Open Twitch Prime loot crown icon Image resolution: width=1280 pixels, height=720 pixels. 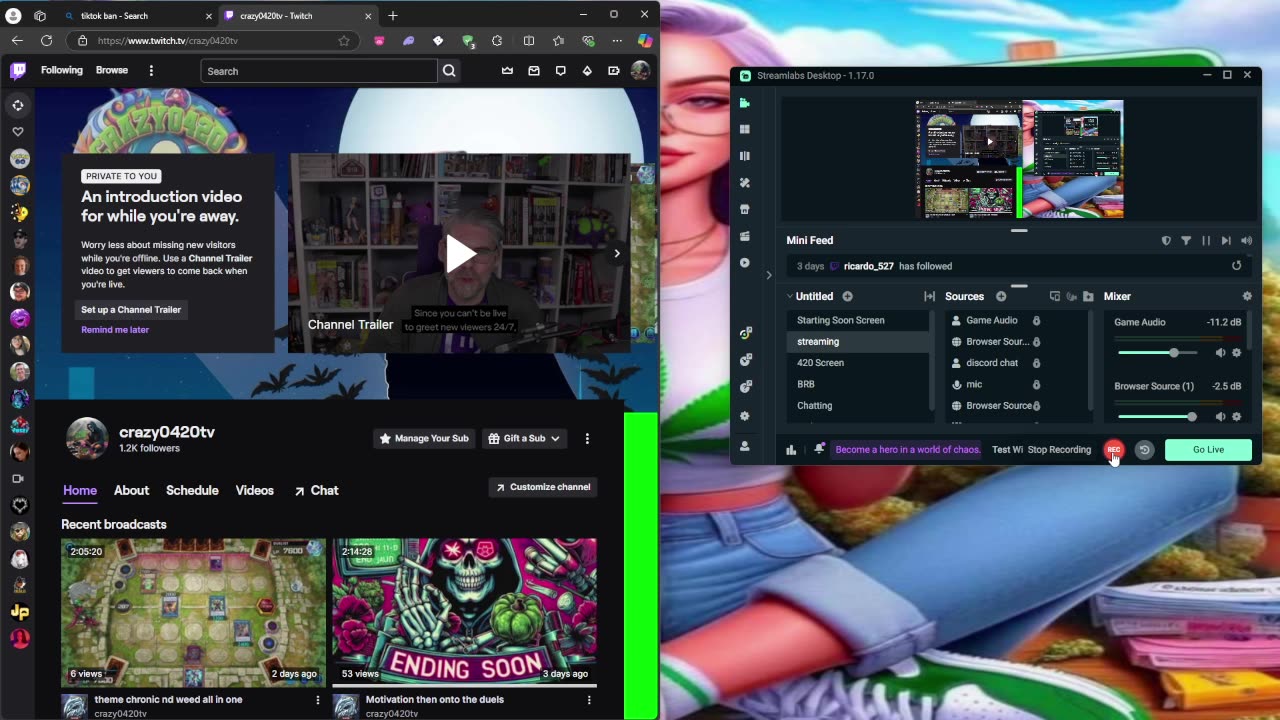tap(507, 71)
